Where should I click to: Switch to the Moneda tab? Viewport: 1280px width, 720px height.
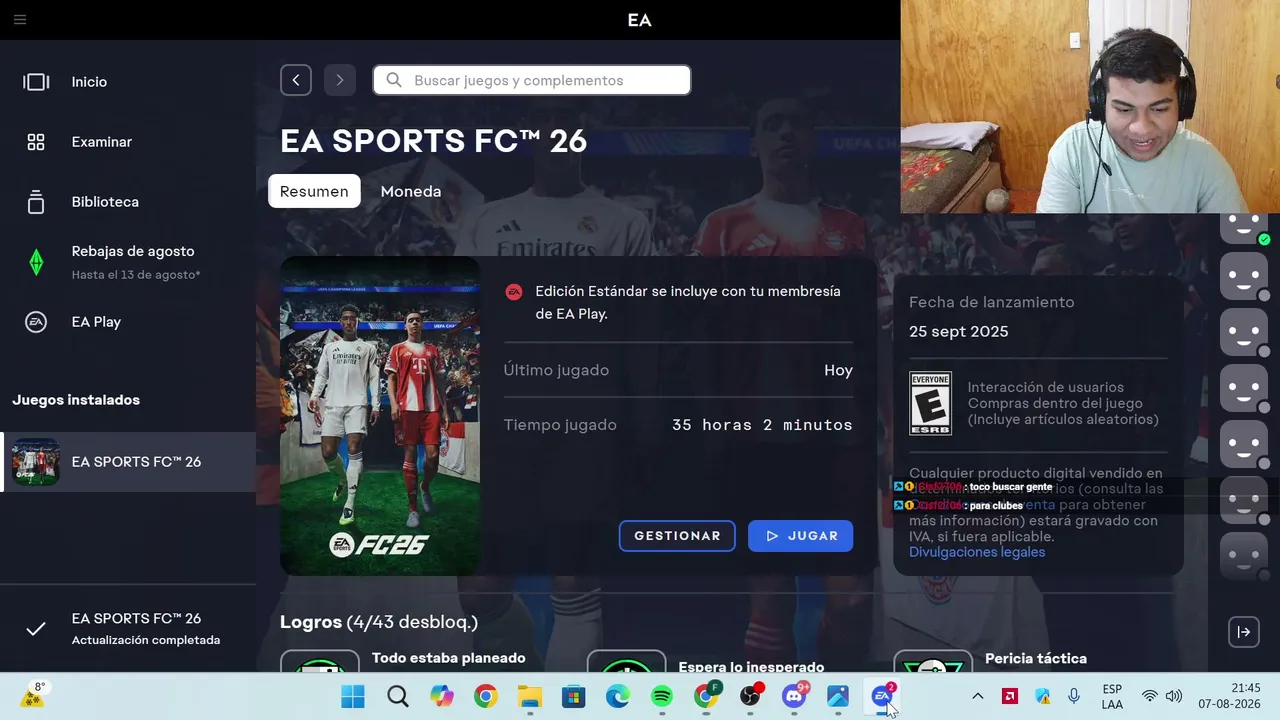coord(411,191)
